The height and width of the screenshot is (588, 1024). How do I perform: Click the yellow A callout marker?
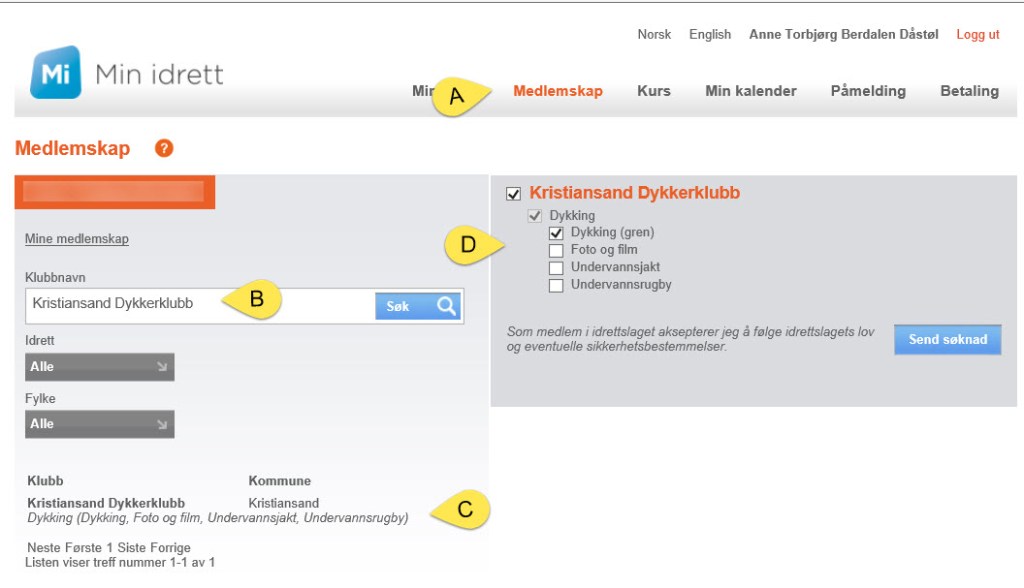(x=459, y=96)
